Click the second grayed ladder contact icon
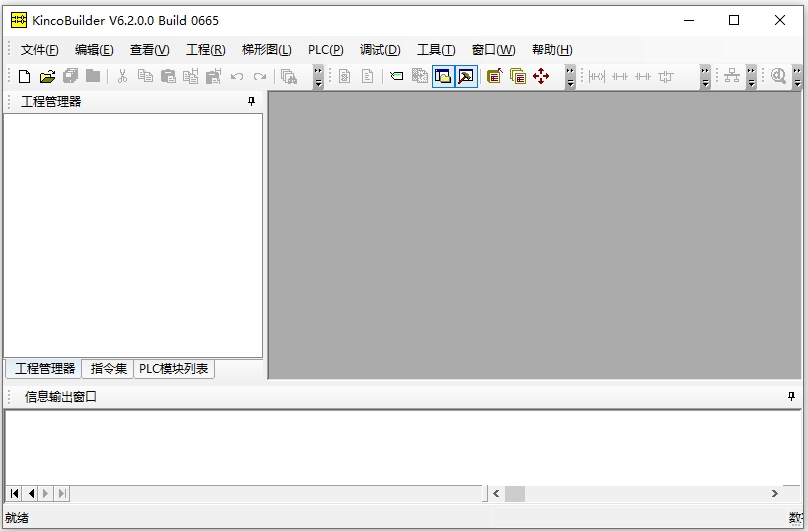 click(x=620, y=77)
